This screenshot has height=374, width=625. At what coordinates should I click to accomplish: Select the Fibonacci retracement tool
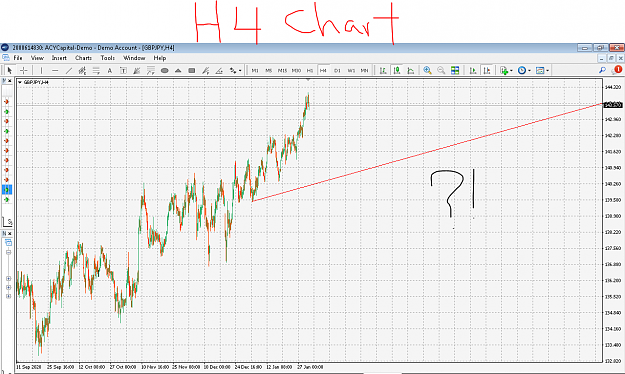click(96, 71)
